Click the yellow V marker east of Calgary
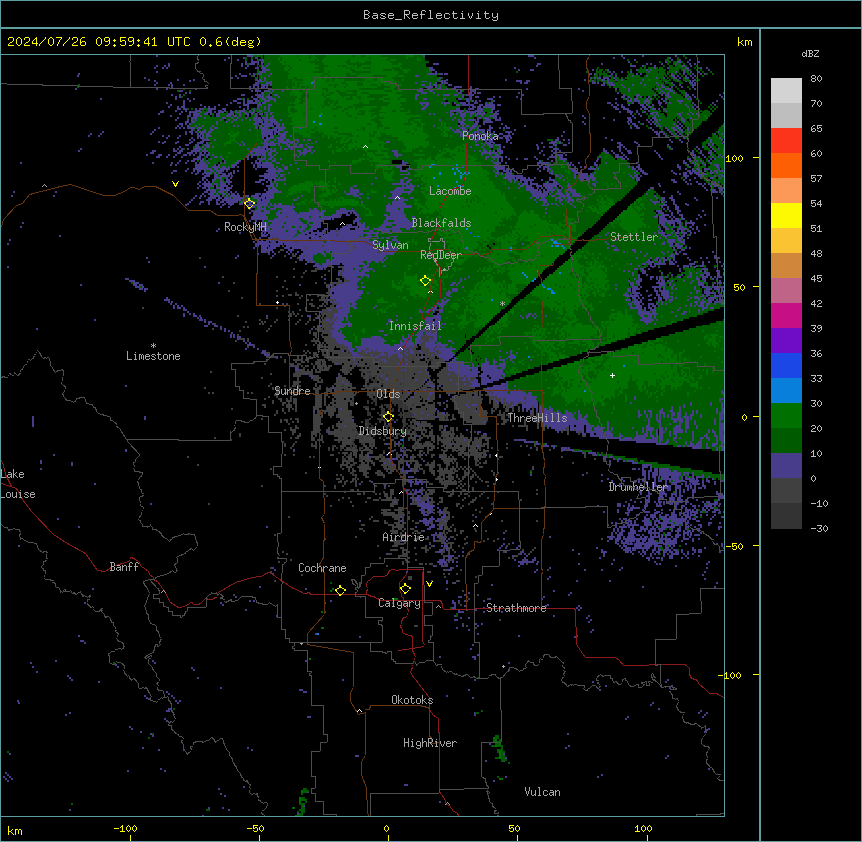 click(429, 584)
